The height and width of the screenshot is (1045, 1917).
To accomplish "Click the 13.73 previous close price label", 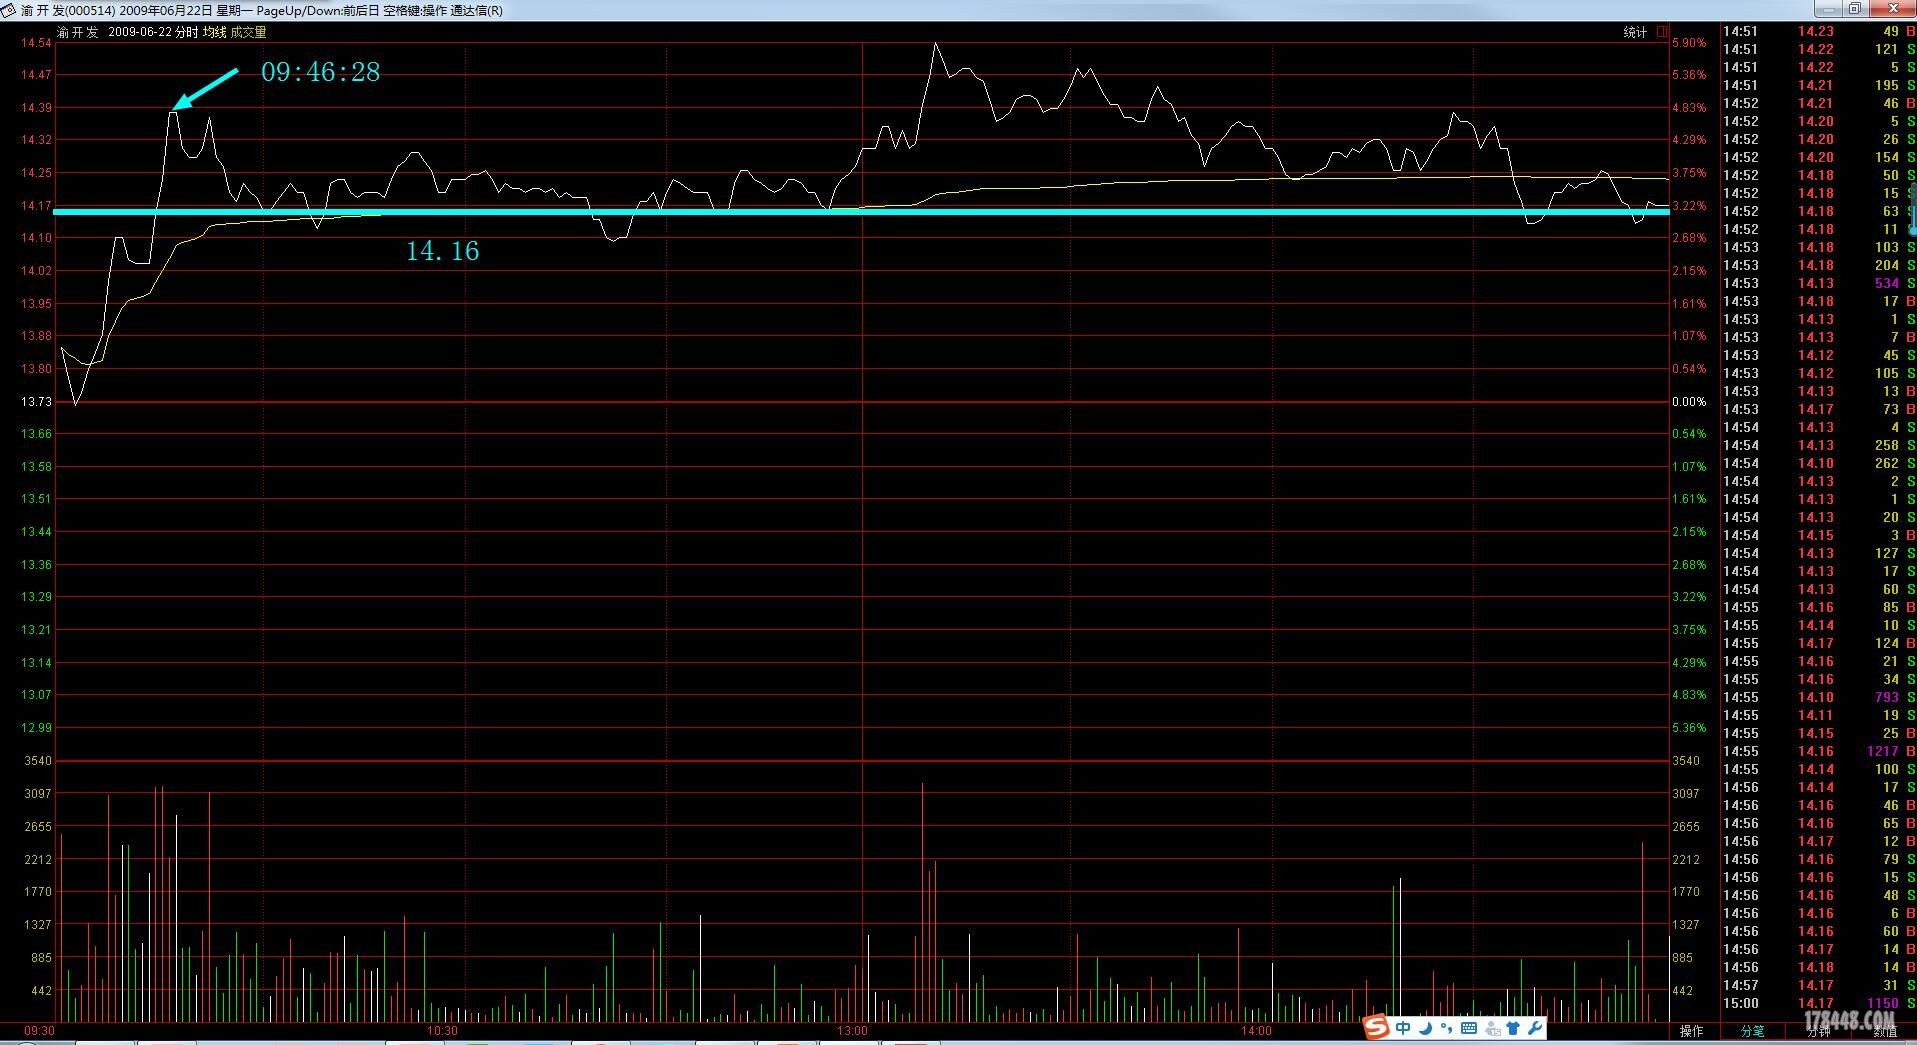I will 36,401.
